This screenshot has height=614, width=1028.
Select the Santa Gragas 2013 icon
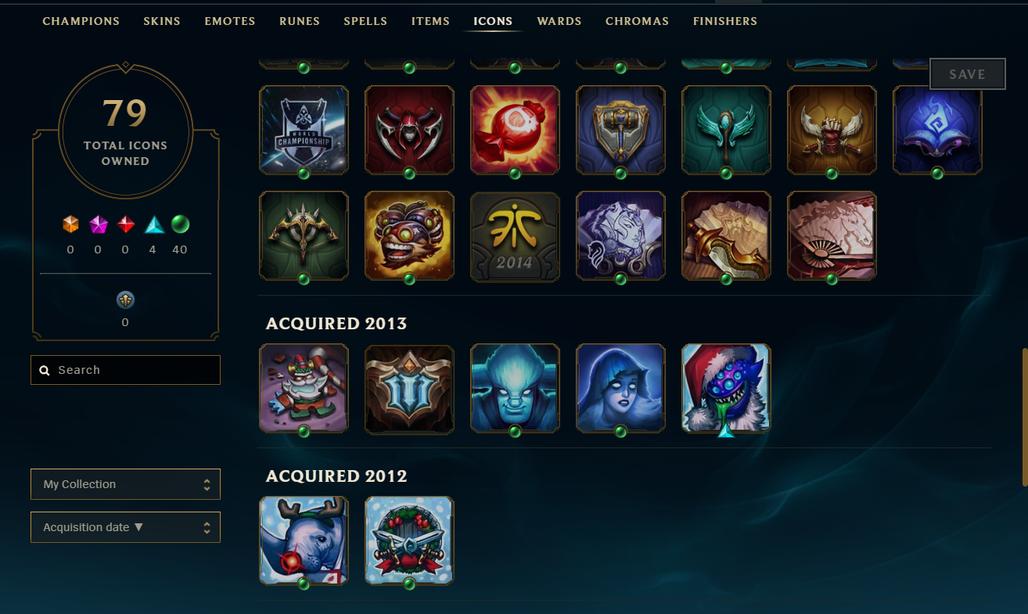pyautogui.click(x=304, y=388)
